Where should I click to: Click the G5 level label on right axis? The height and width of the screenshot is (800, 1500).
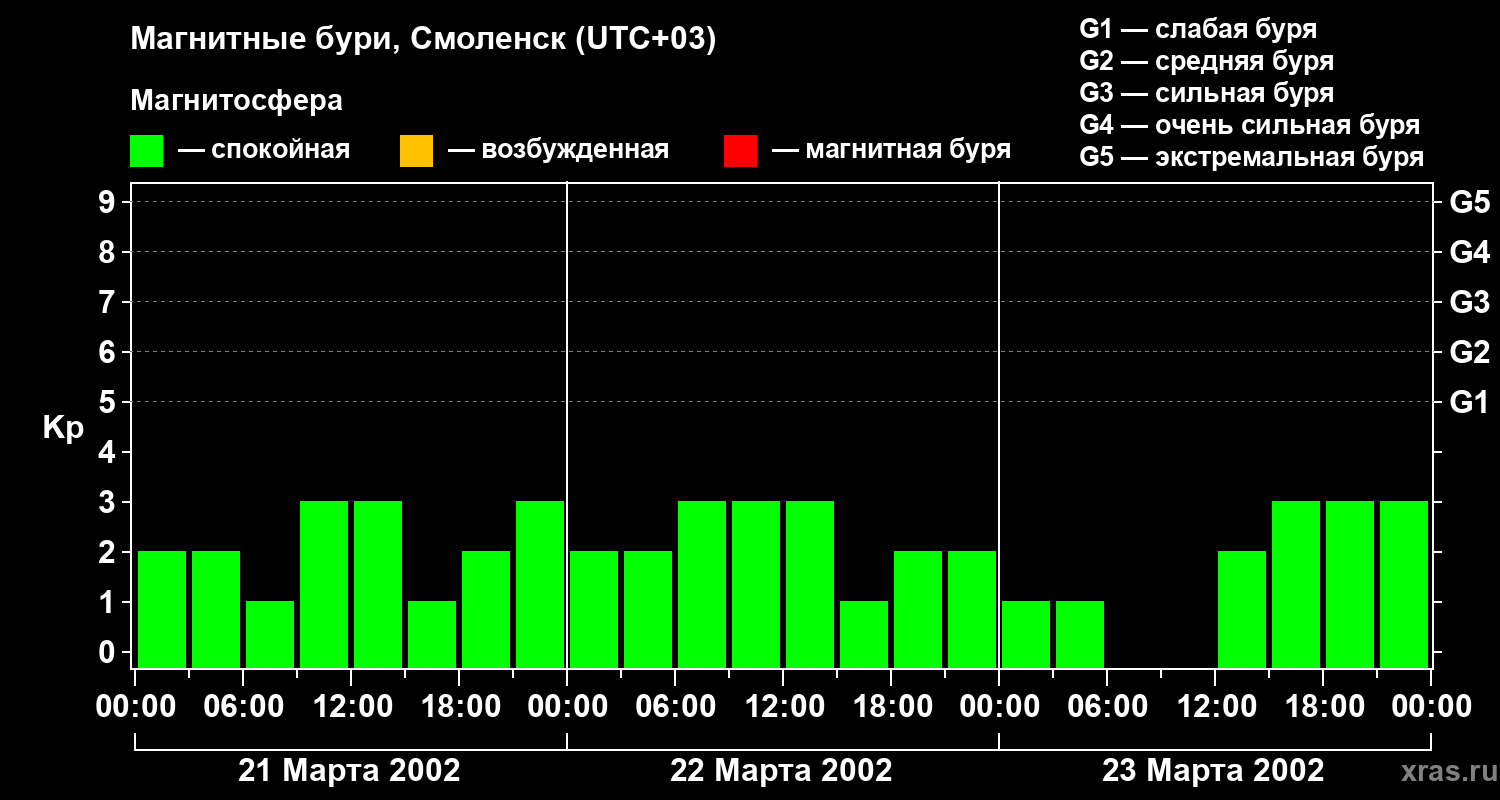click(x=1469, y=203)
